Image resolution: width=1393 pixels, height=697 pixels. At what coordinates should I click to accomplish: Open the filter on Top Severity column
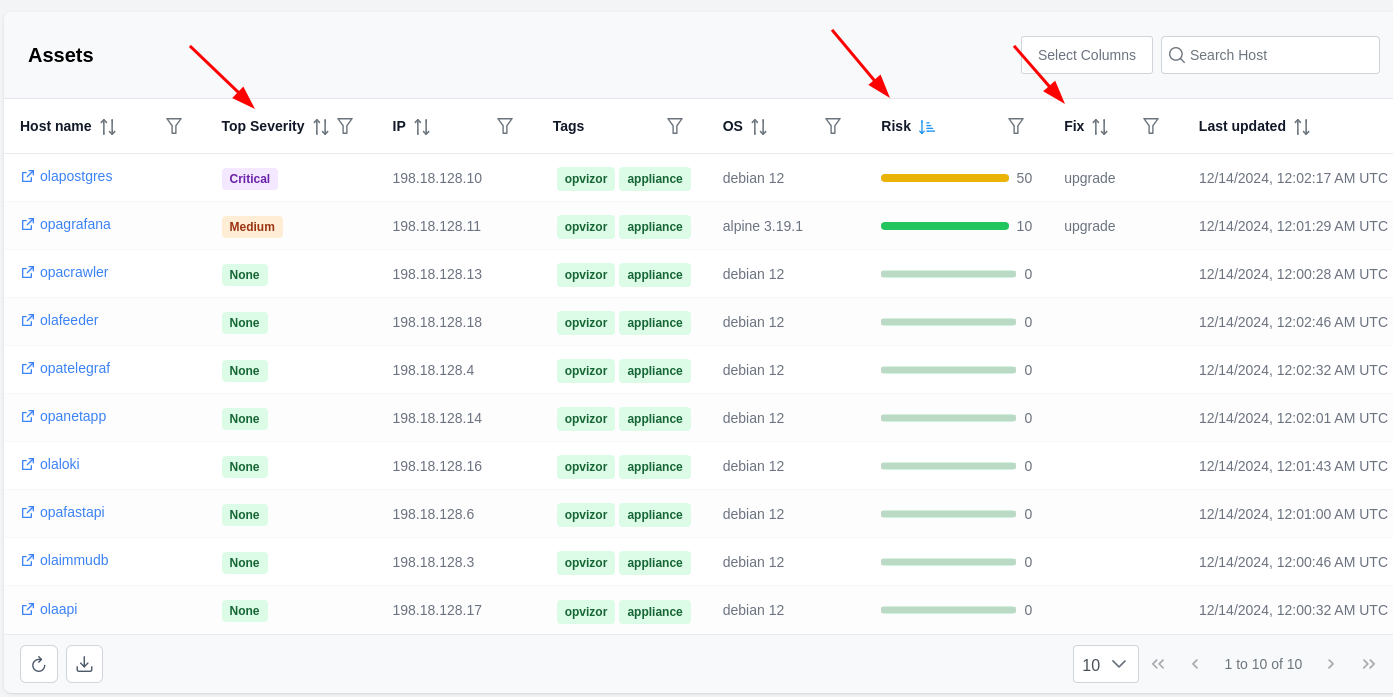(344, 126)
